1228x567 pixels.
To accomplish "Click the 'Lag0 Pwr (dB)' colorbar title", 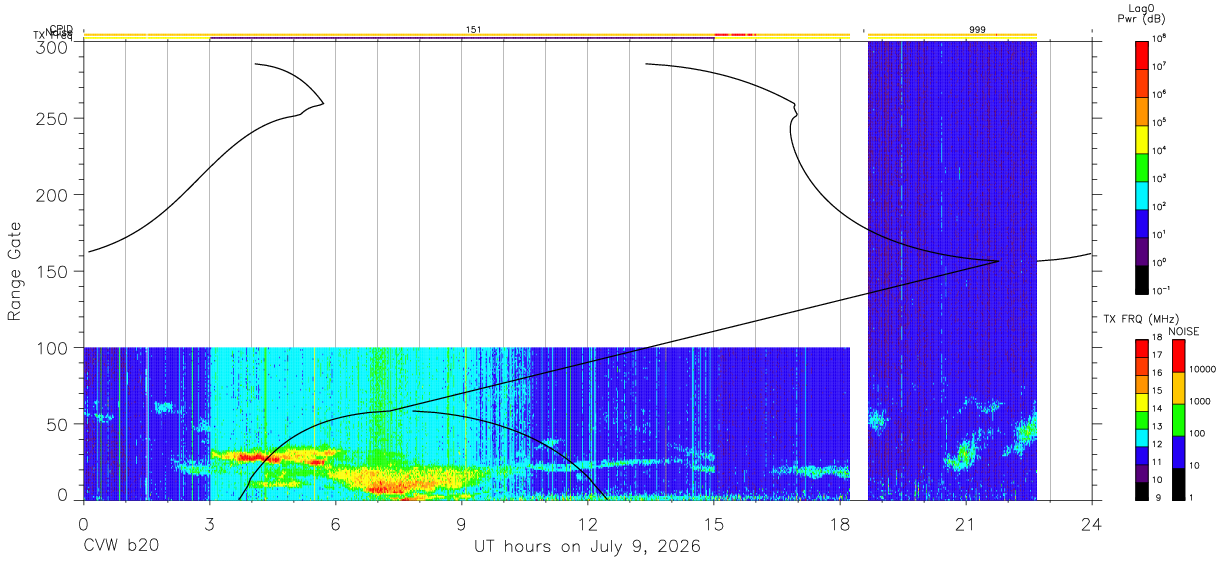I will pyautogui.click(x=1140, y=14).
